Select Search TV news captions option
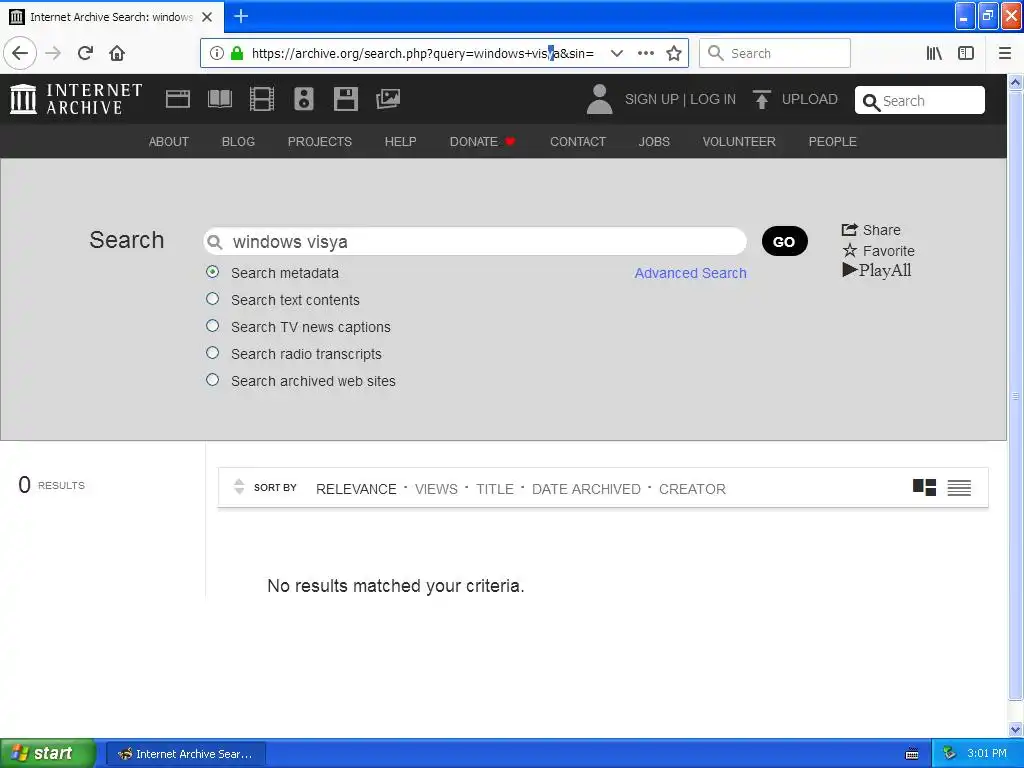The height and width of the screenshot is (768, 1024). [x=212, y=325]
